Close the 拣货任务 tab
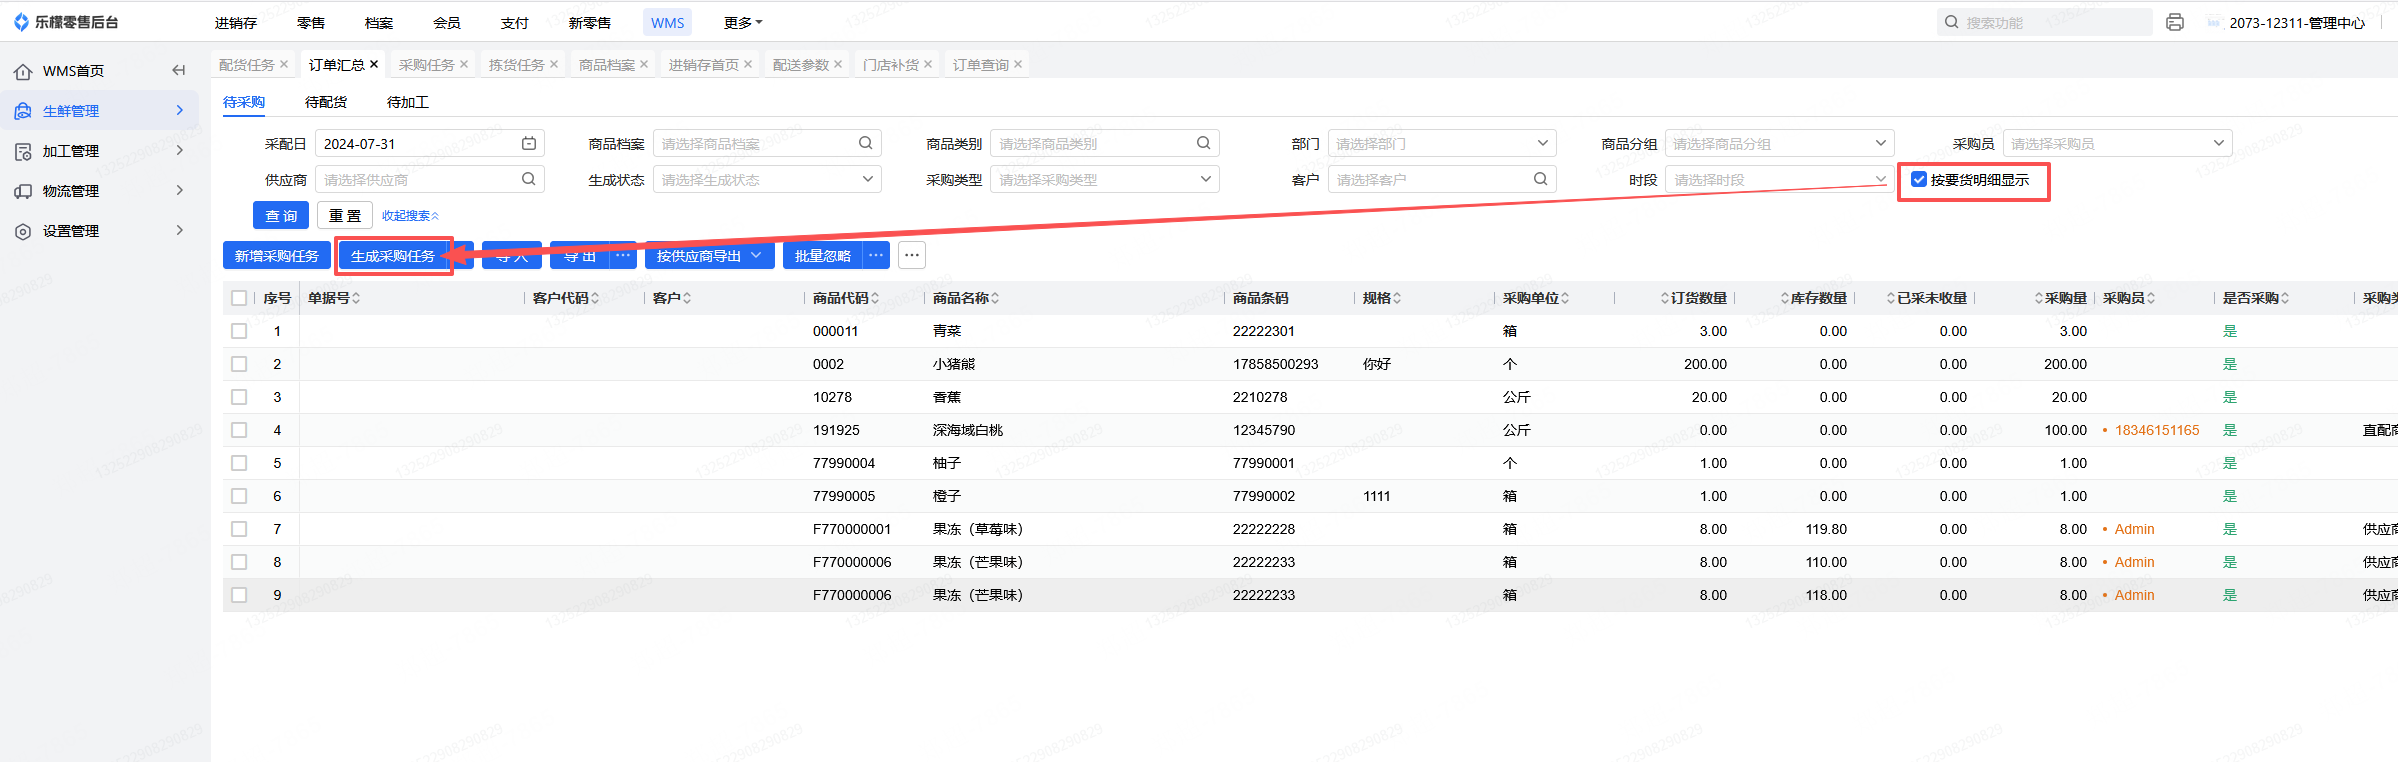The image size is (2398, 762). point(554,64)
